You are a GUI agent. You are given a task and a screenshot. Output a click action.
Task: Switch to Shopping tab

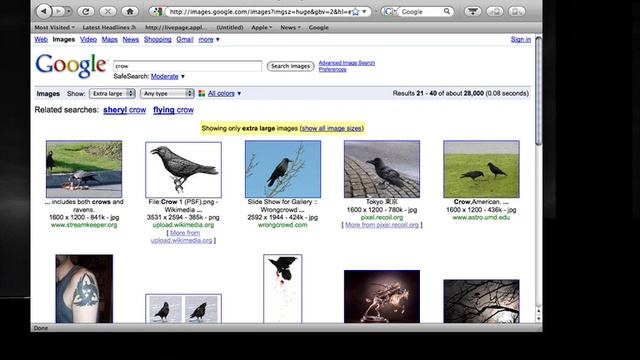point(158,40)
